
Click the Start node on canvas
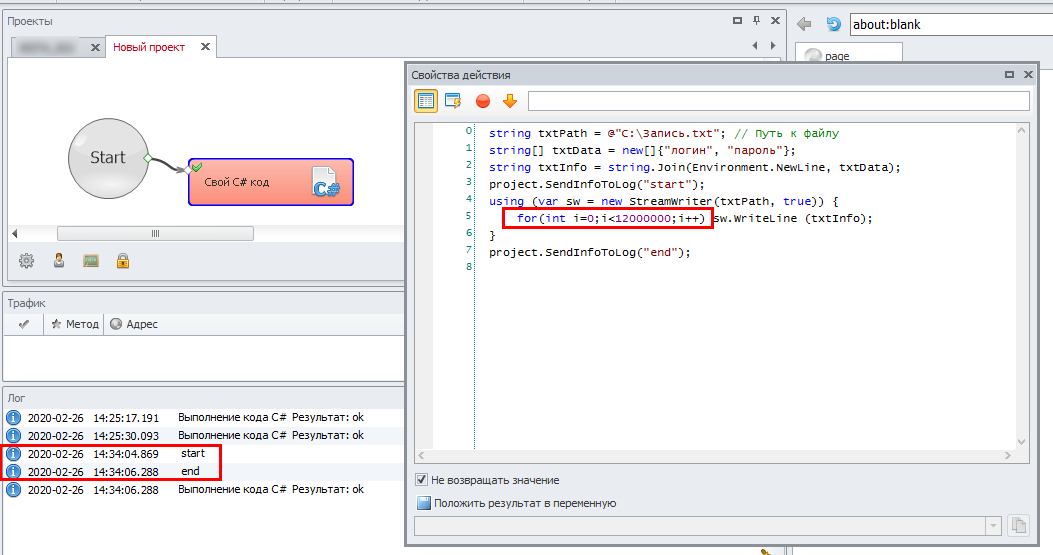107,157
